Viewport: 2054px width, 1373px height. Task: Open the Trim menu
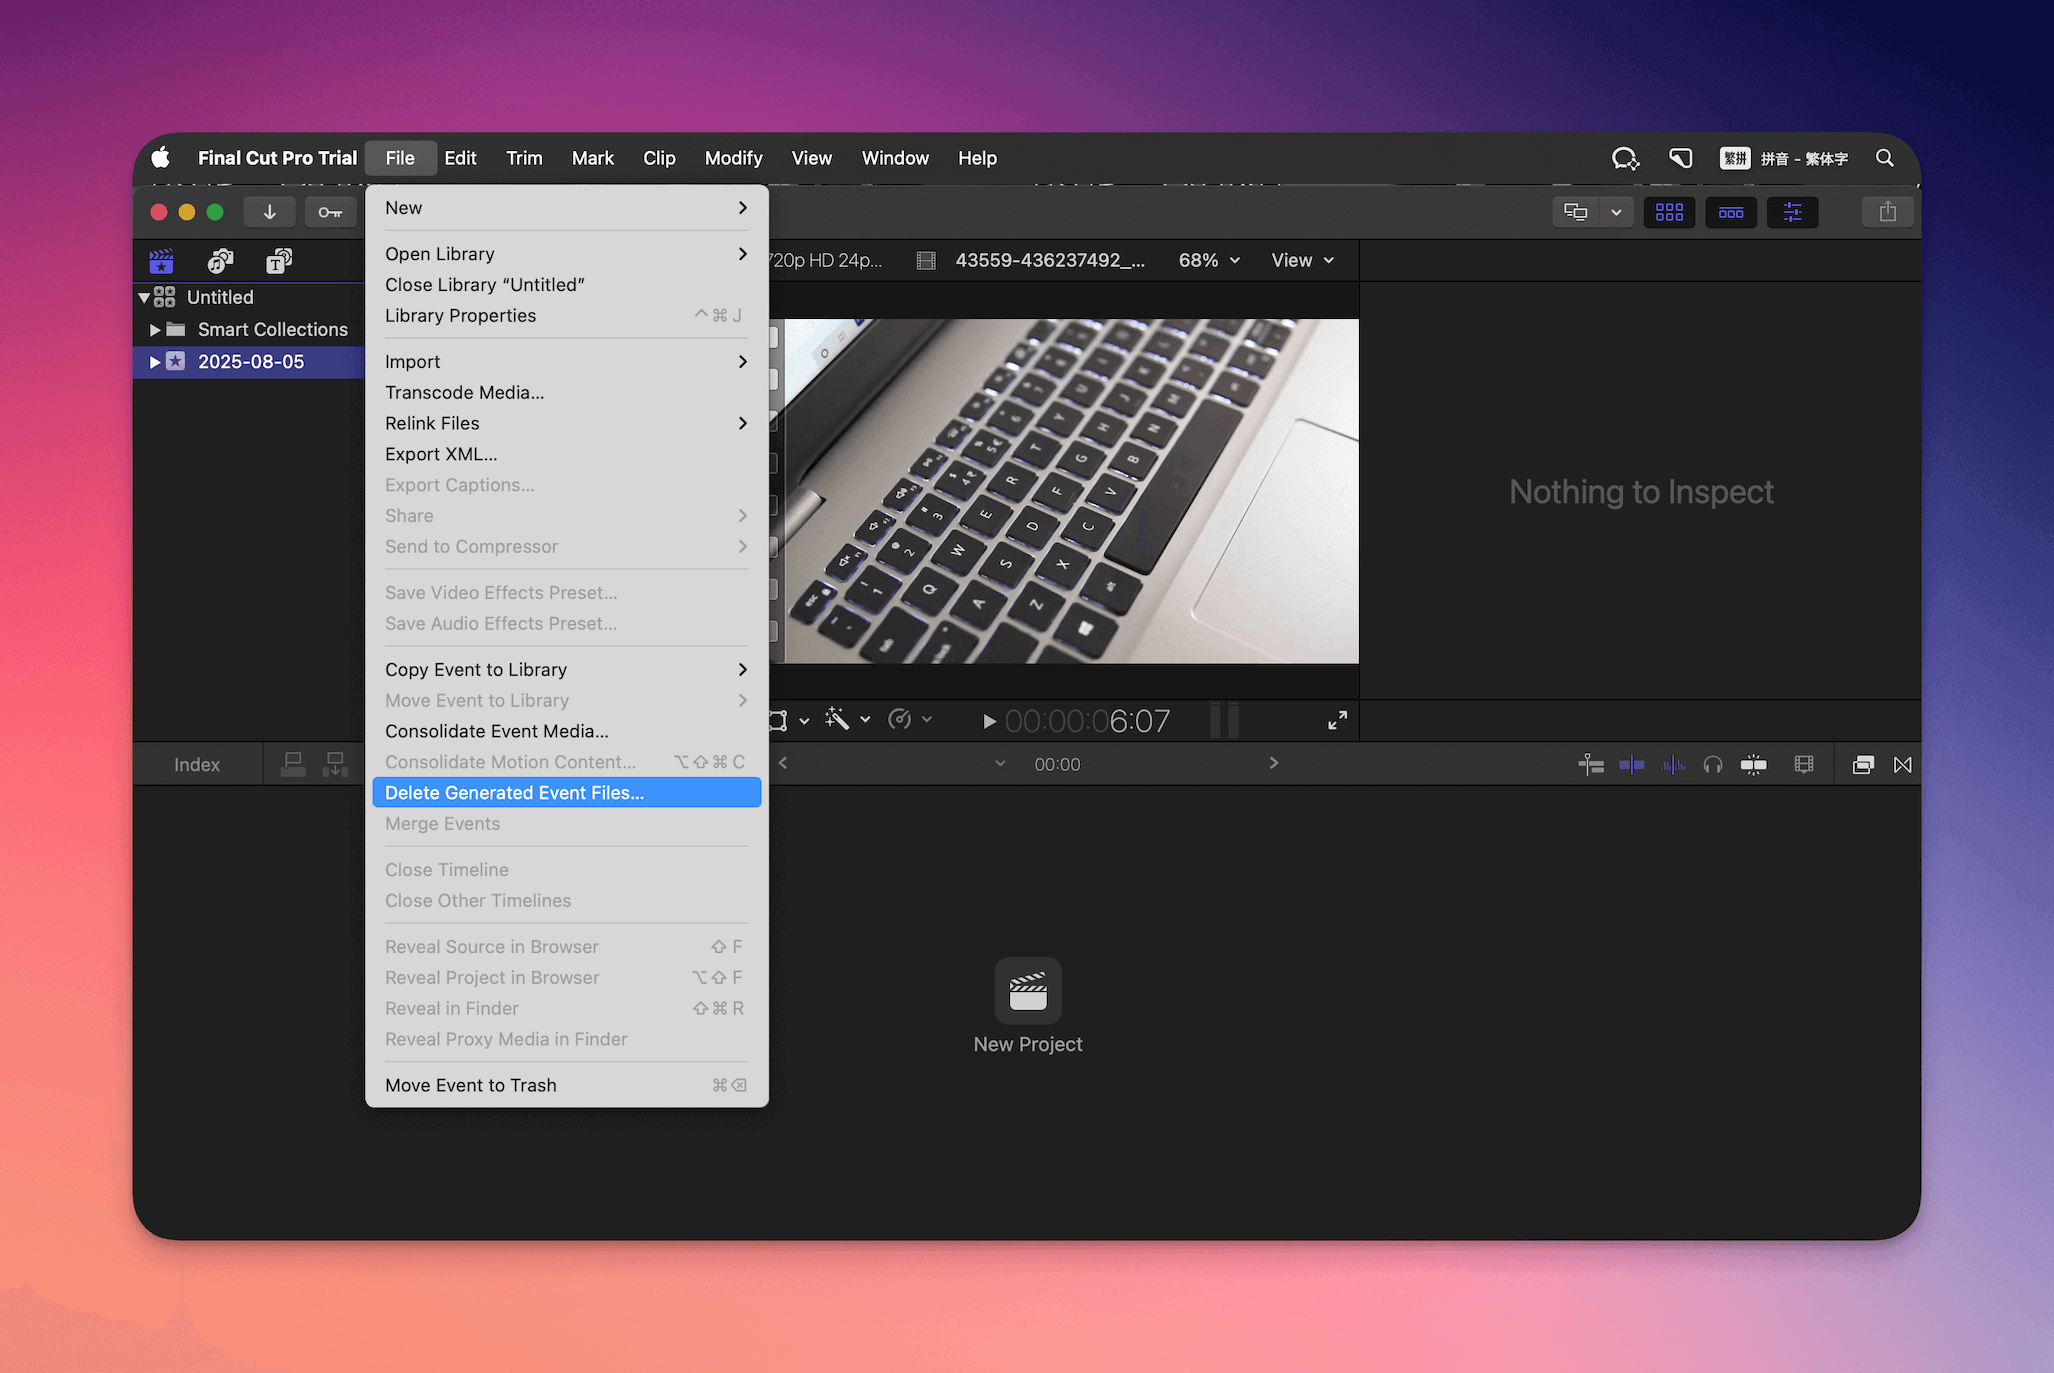coord(524,158)
